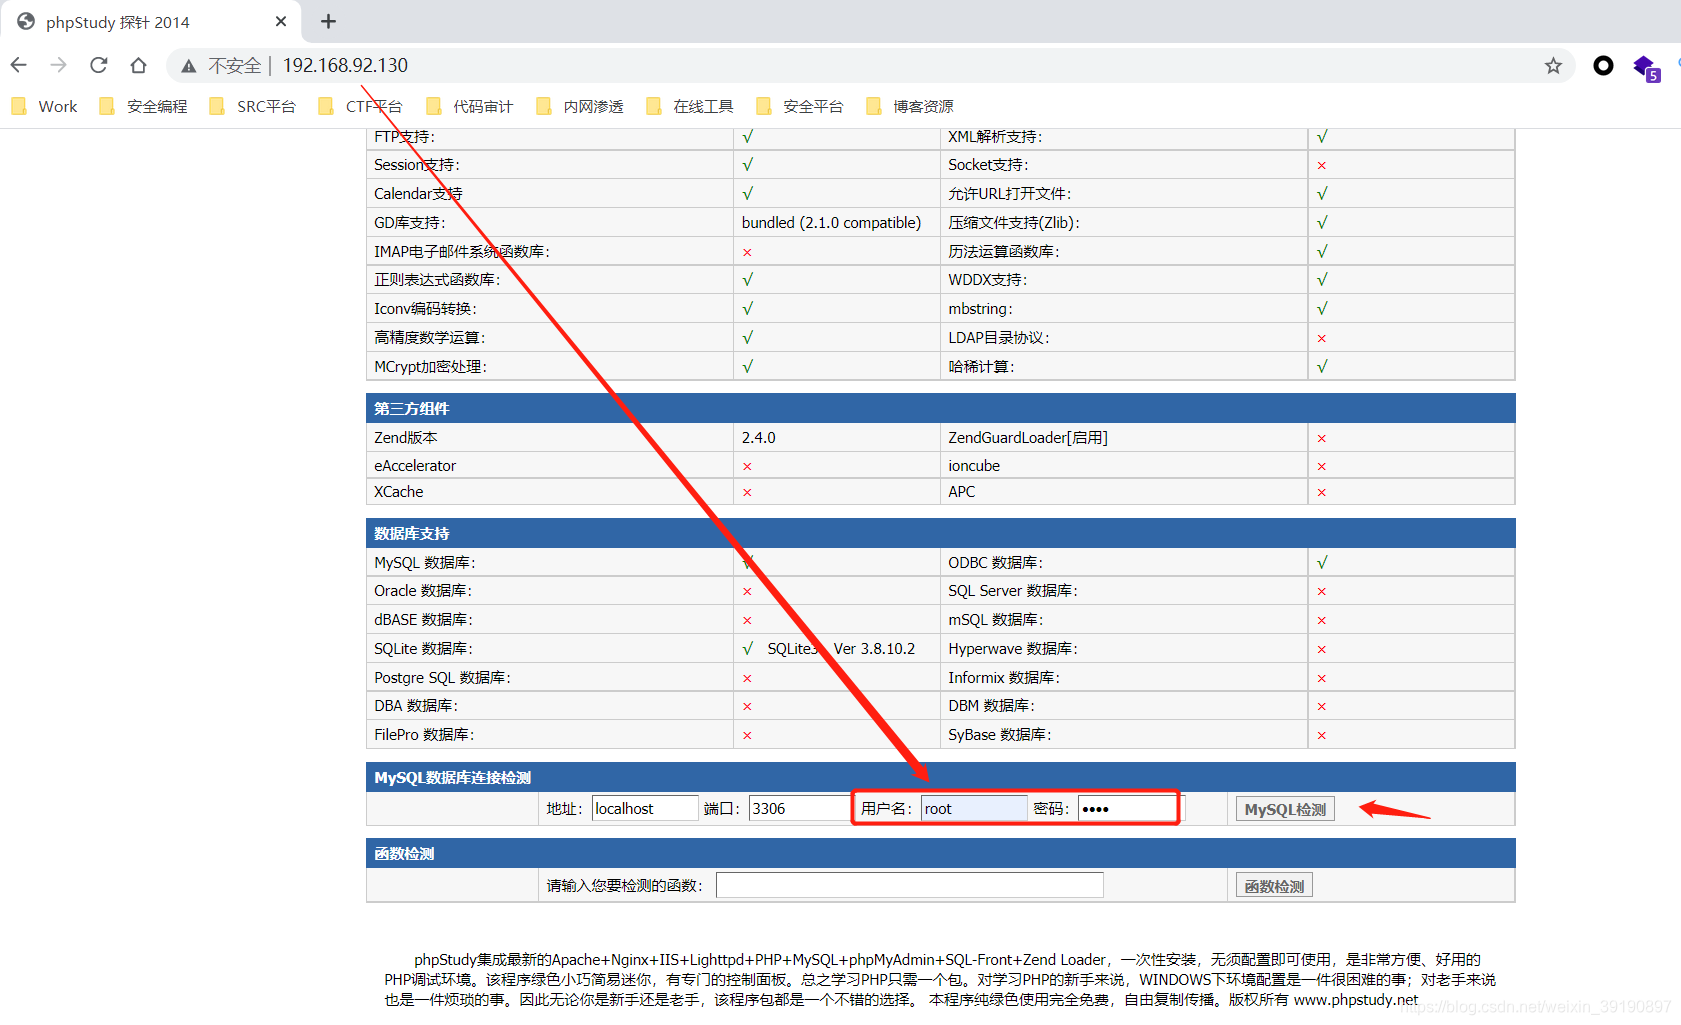This screenshot has height=1025, width=1681.
Task: Click the ioncube label
Action: 974,465
